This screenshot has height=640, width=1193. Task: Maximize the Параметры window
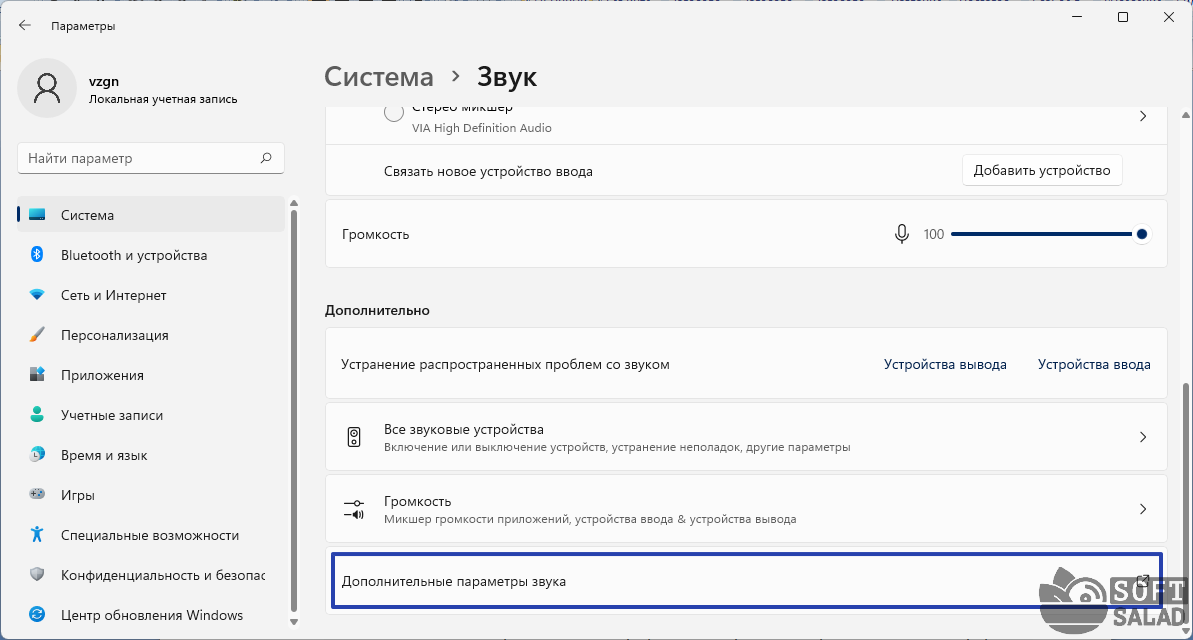click(1122, 17)
